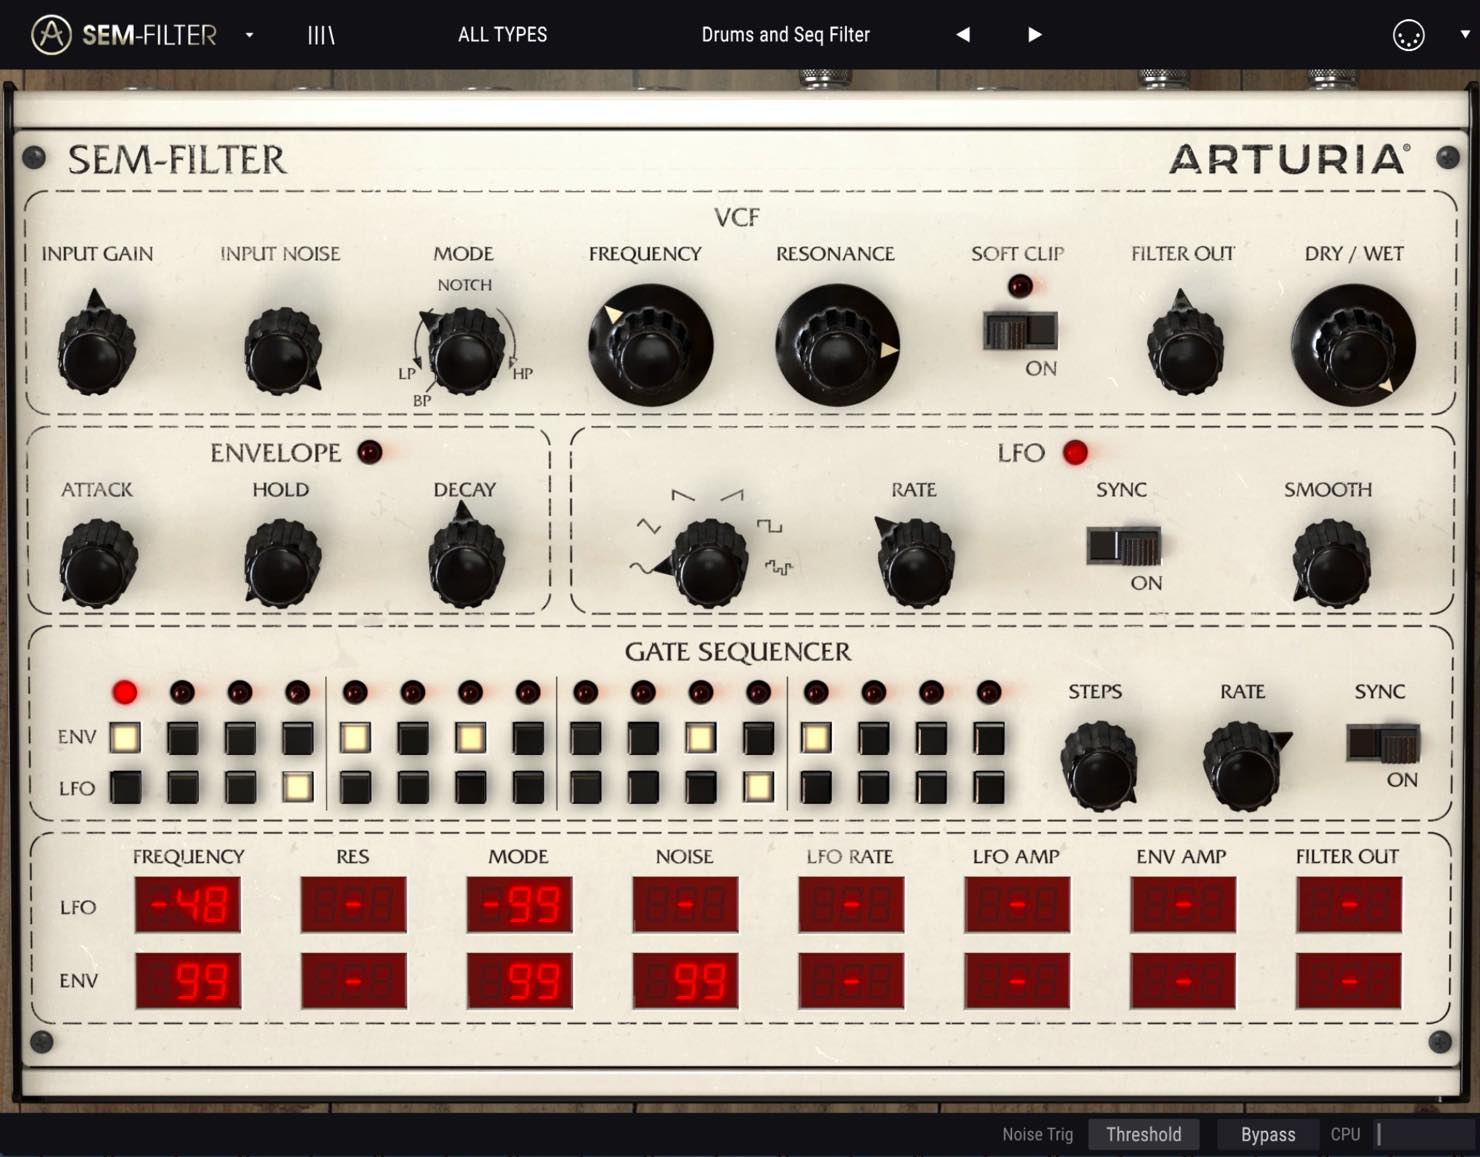
Task: Click LFO Frequency modulation display showing -48
Action: tap(188, 905)
